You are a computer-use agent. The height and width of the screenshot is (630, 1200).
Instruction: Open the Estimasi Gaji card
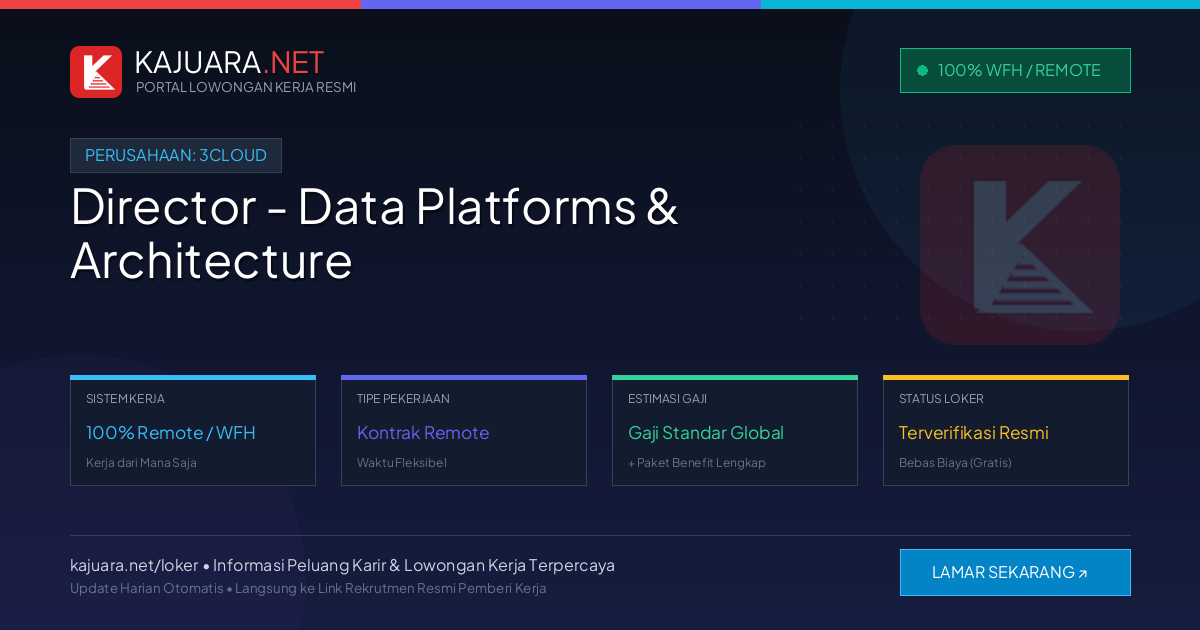[735, 431]
